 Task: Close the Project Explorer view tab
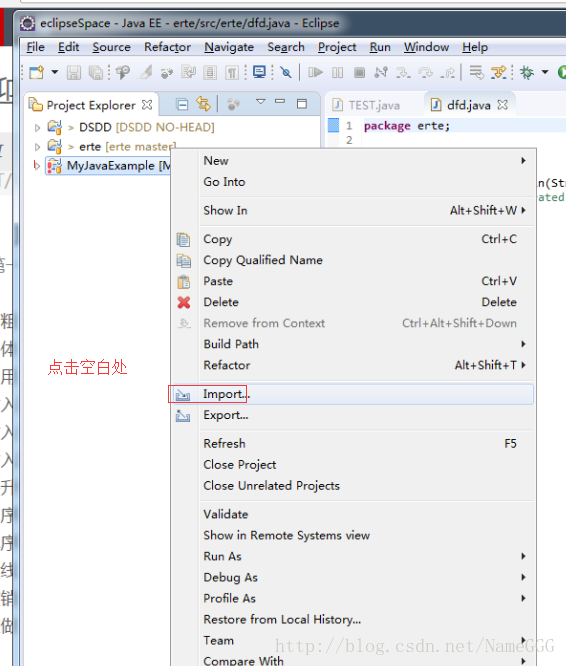tap(147, 104)
